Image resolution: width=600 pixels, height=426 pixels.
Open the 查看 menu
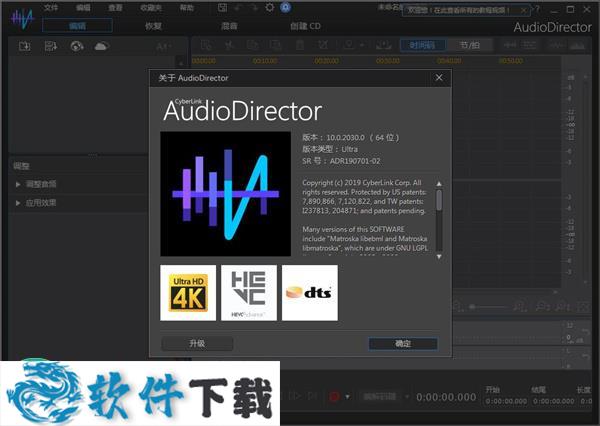point(115,7)
